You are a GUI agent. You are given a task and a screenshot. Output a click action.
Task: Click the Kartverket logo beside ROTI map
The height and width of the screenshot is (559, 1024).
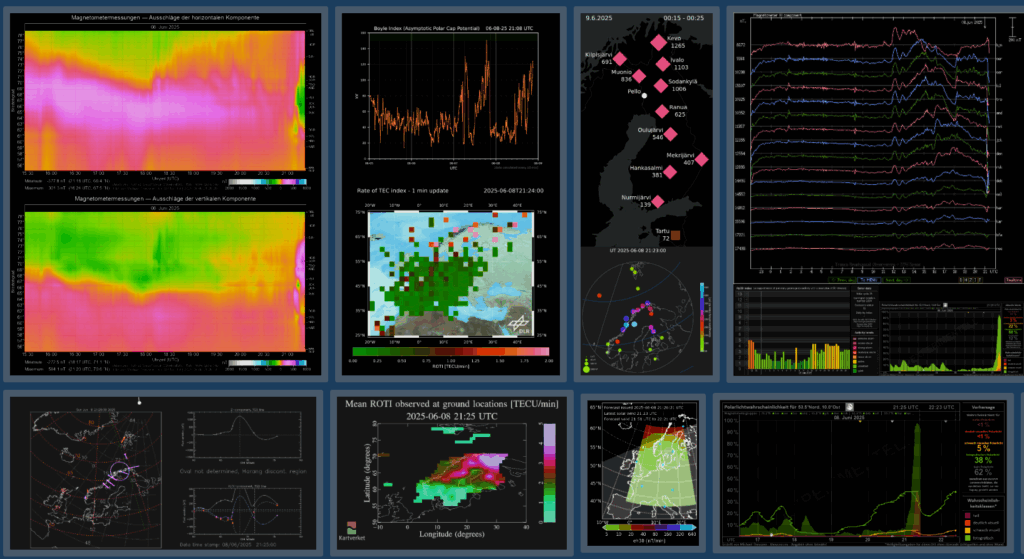tap(351, 530)
